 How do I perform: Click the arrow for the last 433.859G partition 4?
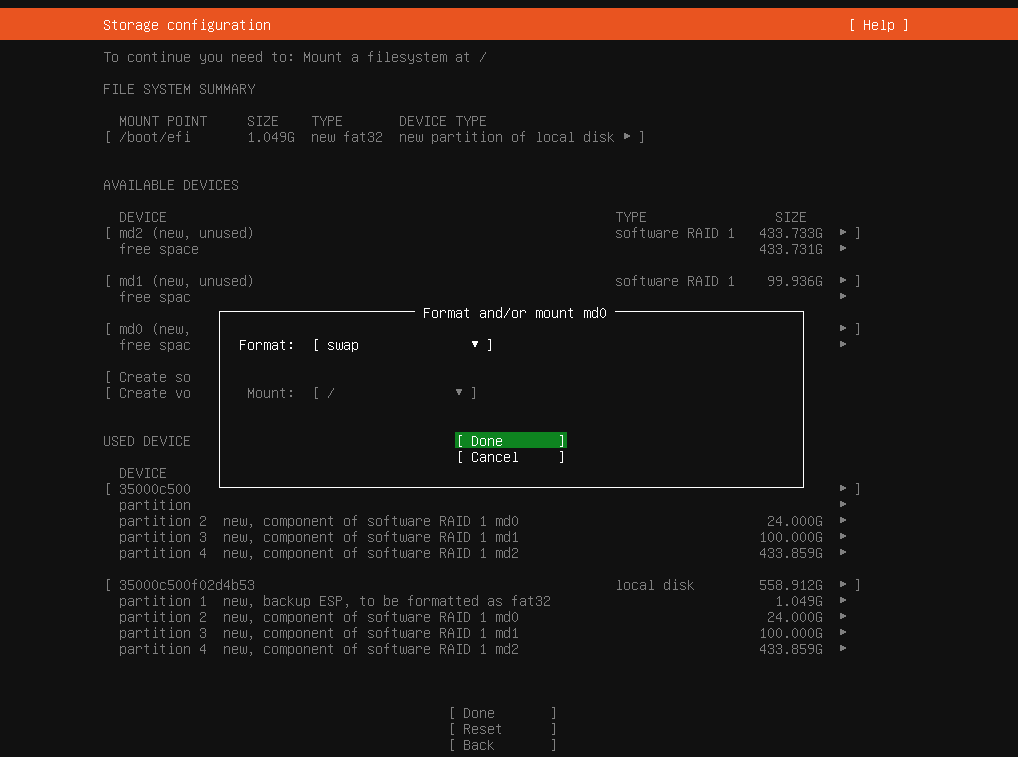[843, 649]
